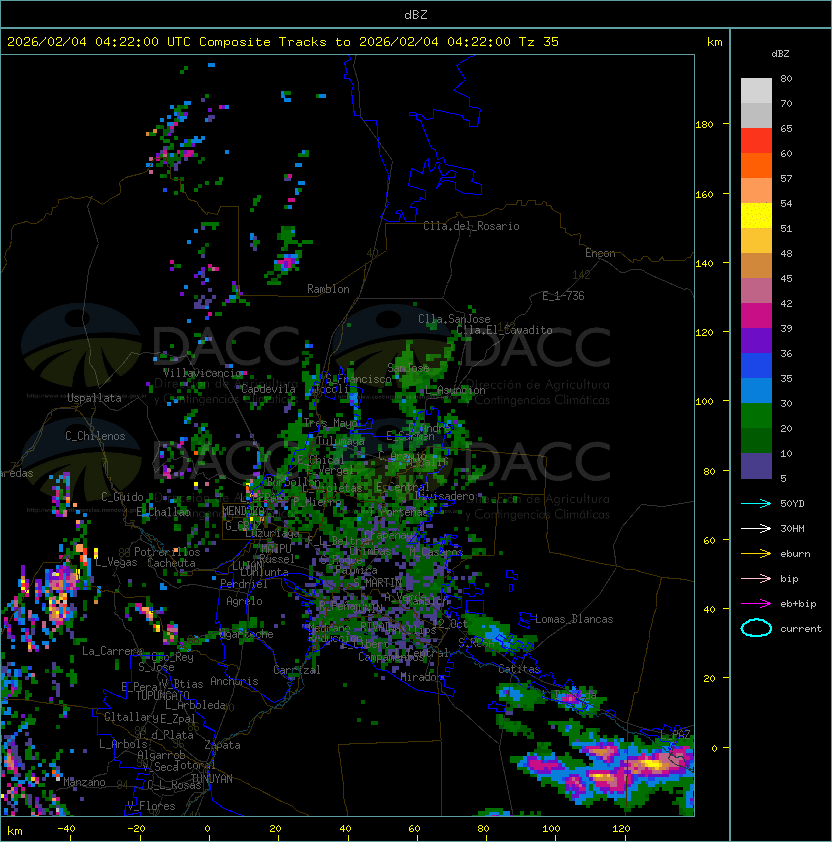Viewport: 832px width, 842px height.
Task: Click the 'dBZ' label above the color scale
Action: (x=780, y=54)
